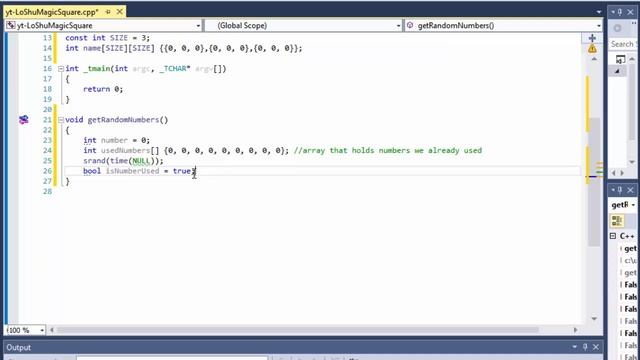640x360 pixels.
Task: Click the yellow warning indicator icon
Action: 592,49
